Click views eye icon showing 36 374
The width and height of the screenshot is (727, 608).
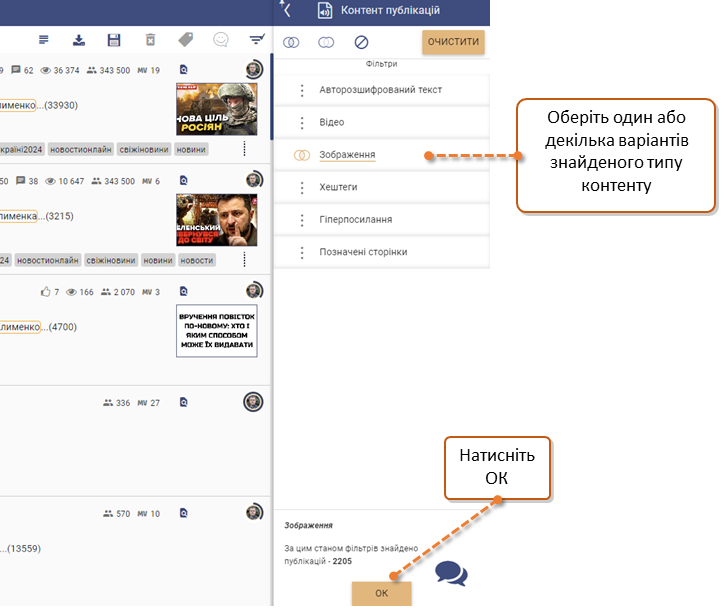45,70
